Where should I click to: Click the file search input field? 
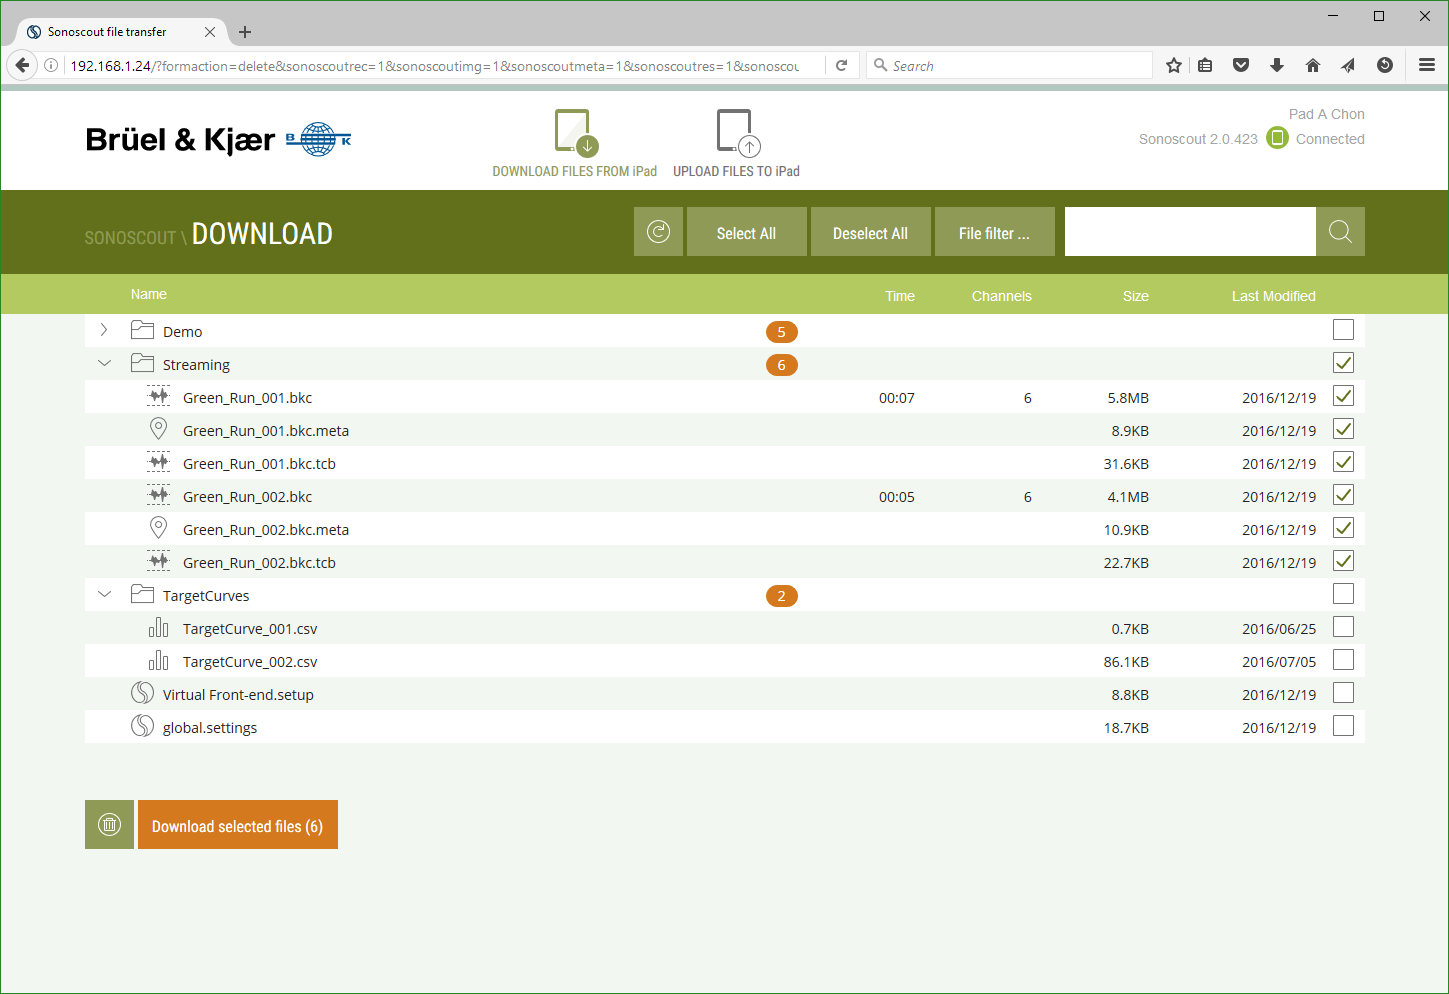click(x=1189, y=232)
